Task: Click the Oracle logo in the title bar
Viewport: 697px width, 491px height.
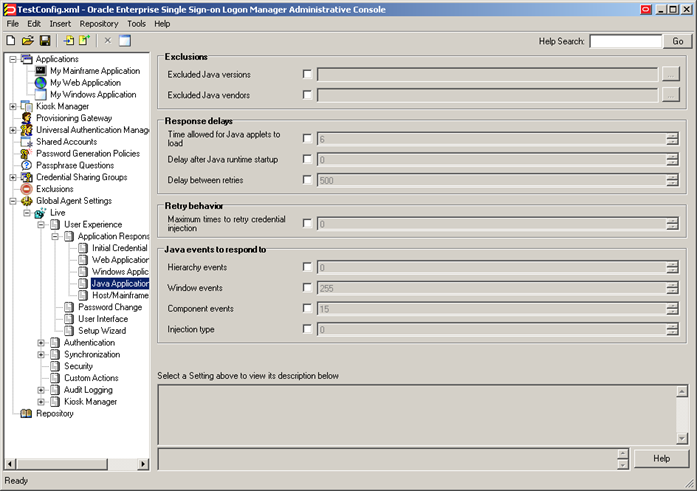Action: (x=9, y=9)
